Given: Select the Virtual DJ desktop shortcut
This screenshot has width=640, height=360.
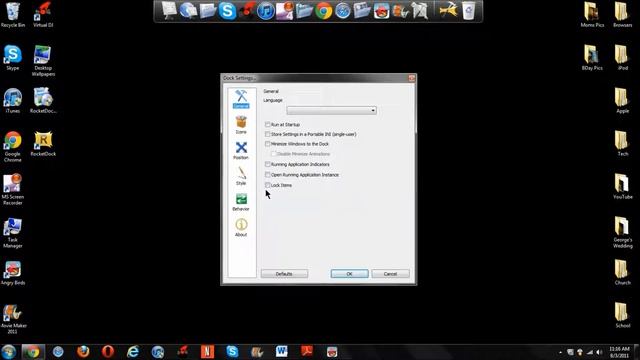Looking at the screenshot, I should (x=43, y=15).
